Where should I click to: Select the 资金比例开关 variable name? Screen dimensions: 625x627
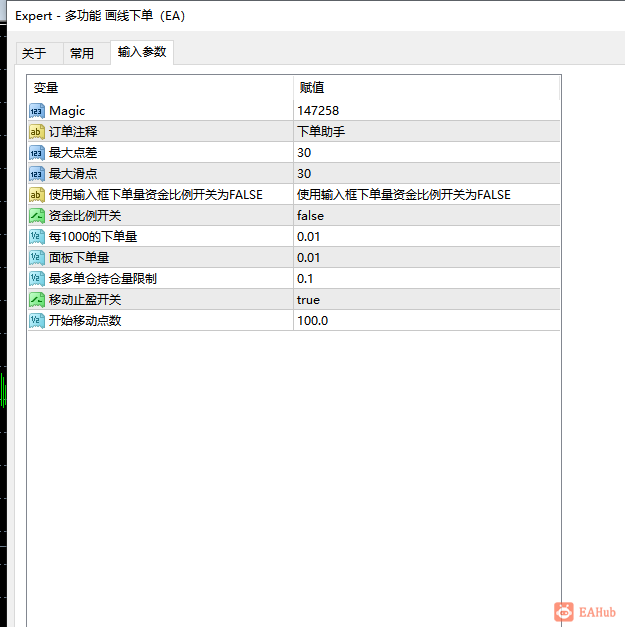coord(85,216)
